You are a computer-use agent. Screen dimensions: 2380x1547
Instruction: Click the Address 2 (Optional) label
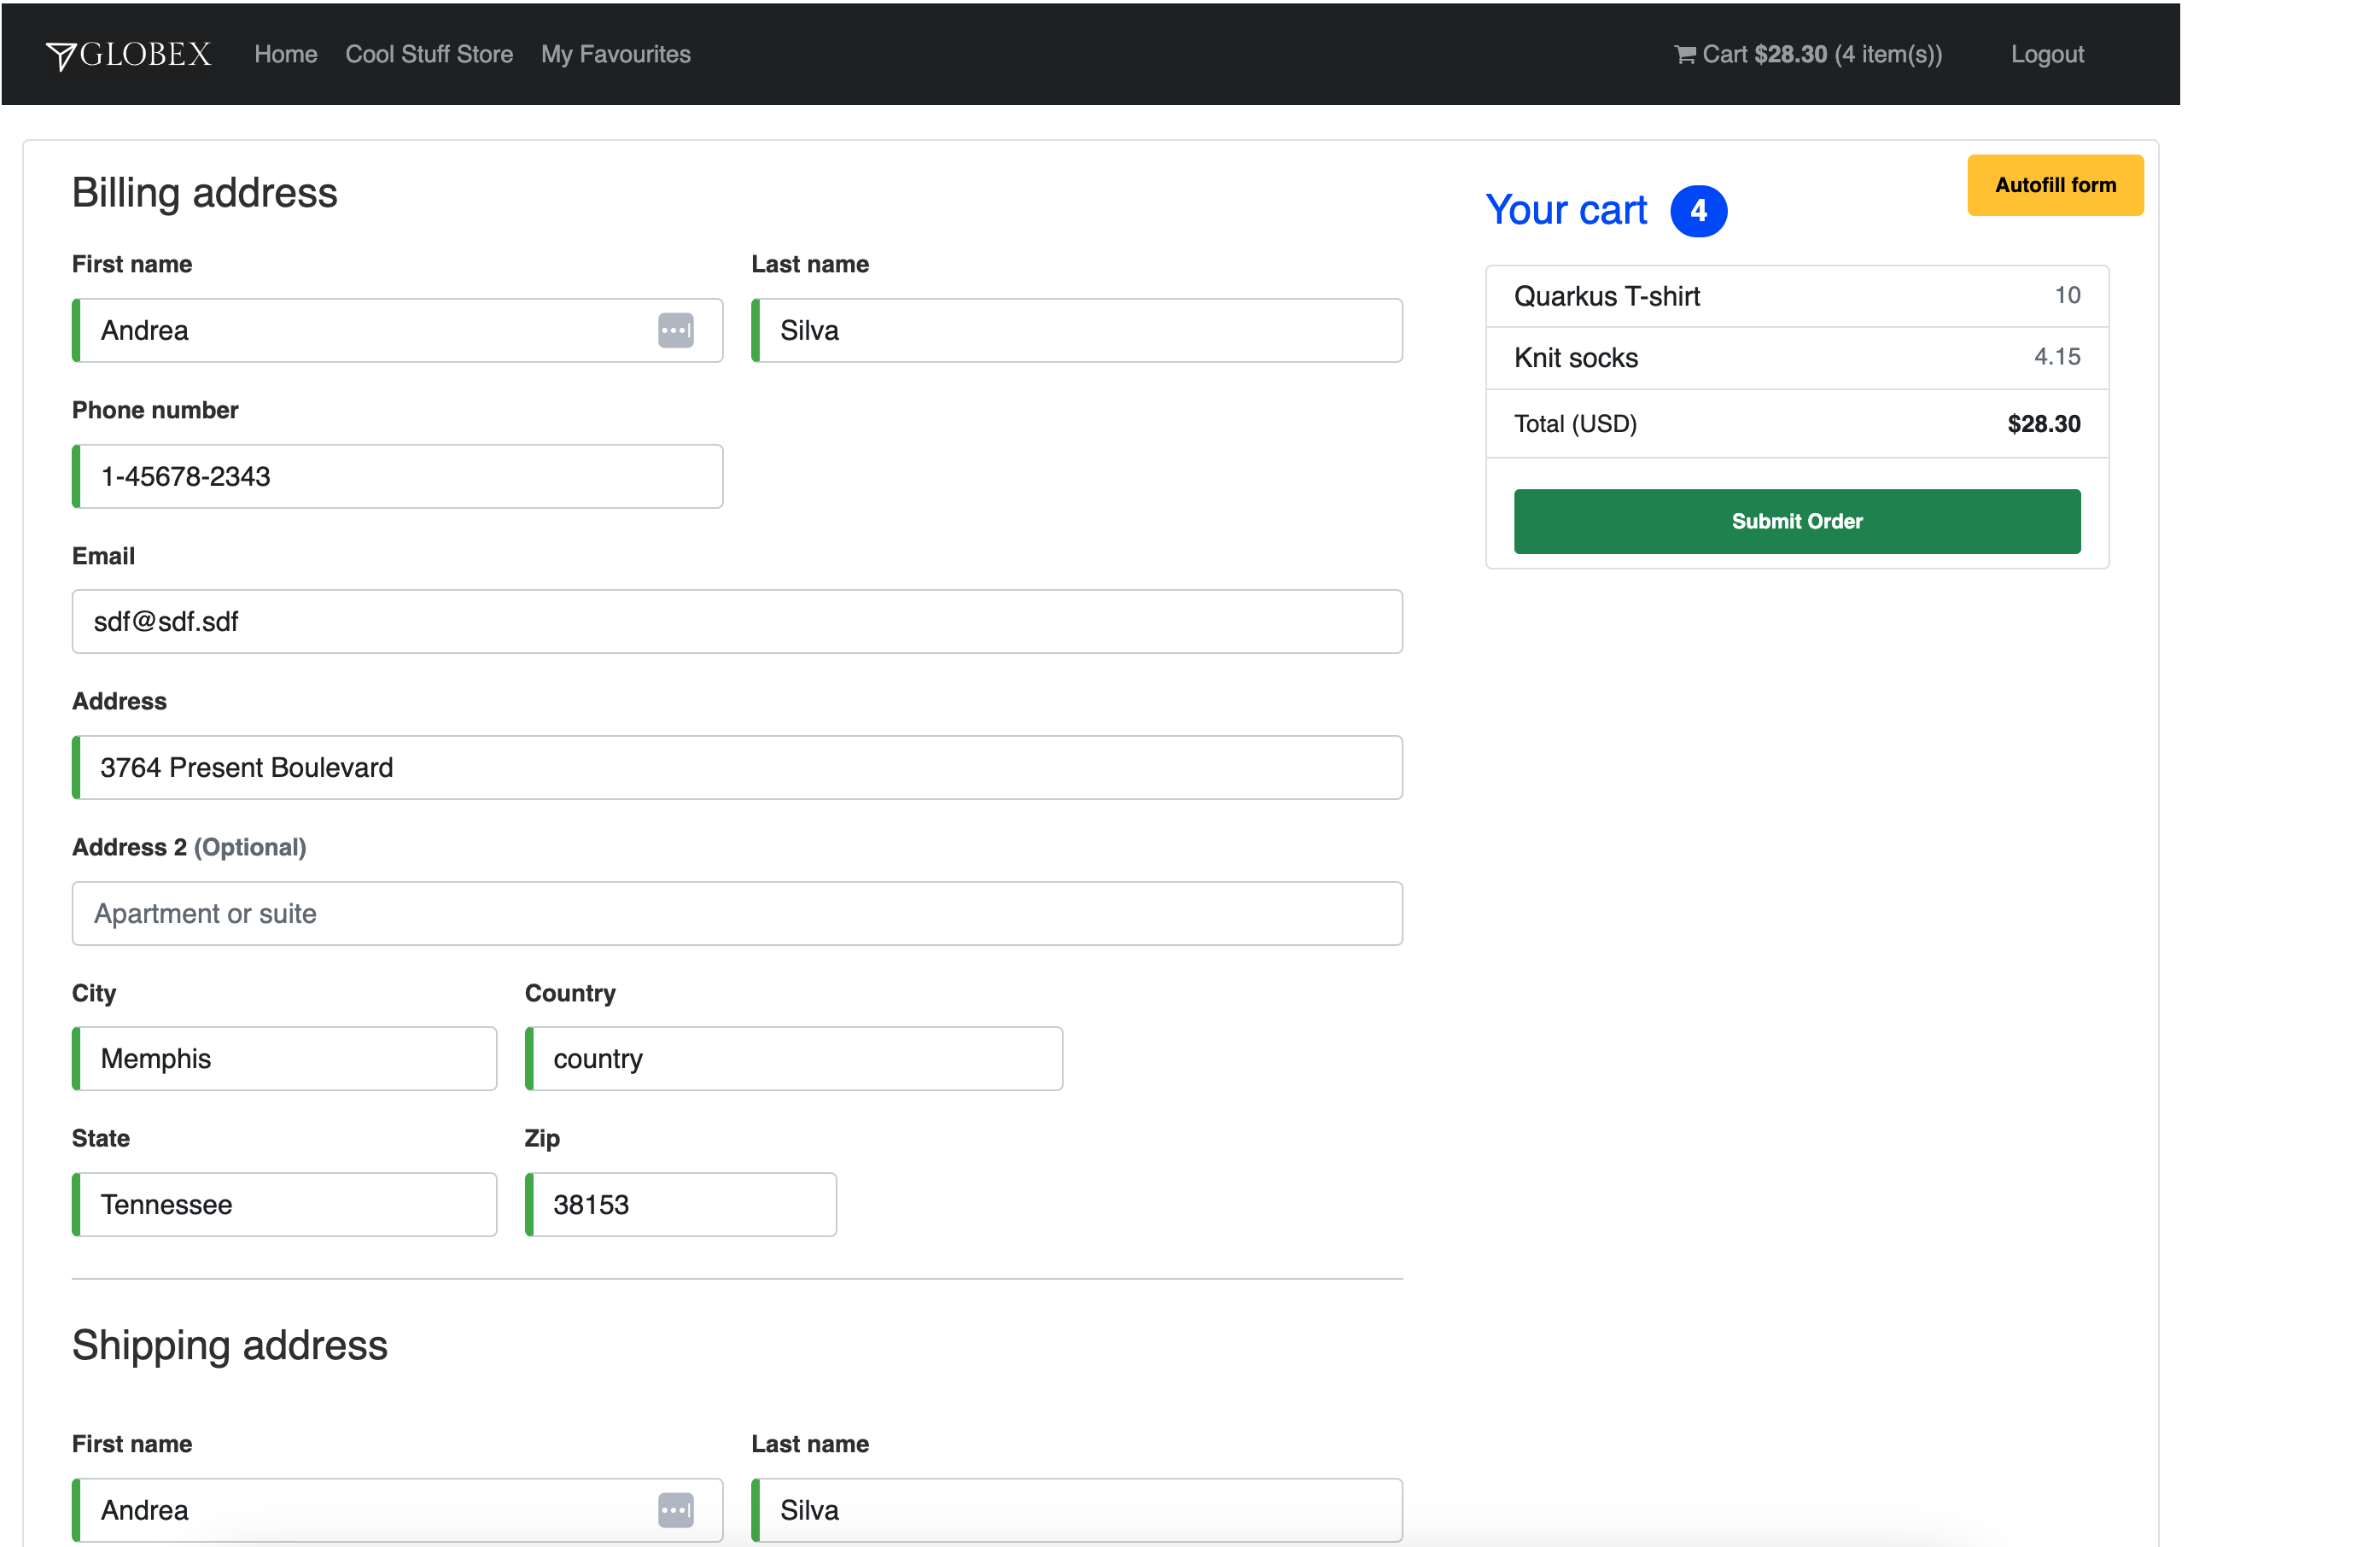[x=189, y=848]
